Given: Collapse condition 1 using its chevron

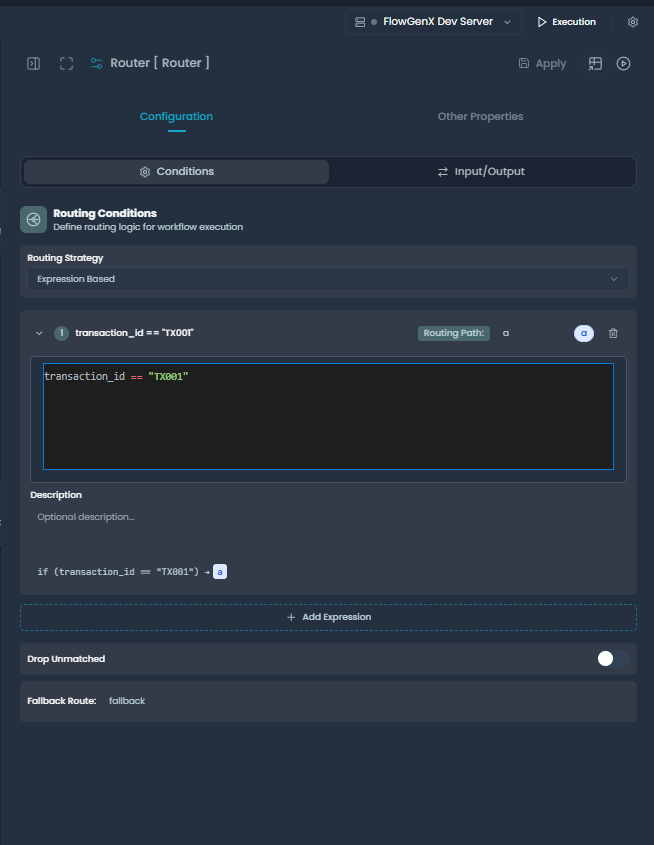Looking at the screenshot, I should click(40, 333).
